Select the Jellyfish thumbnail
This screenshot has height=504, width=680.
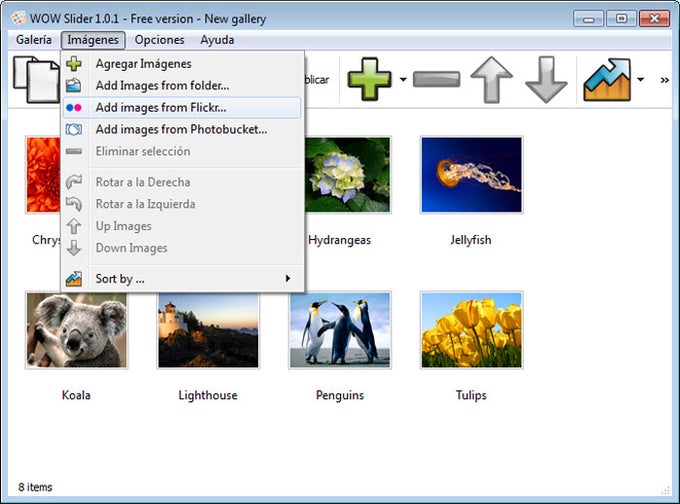click(x=471, y=175)
